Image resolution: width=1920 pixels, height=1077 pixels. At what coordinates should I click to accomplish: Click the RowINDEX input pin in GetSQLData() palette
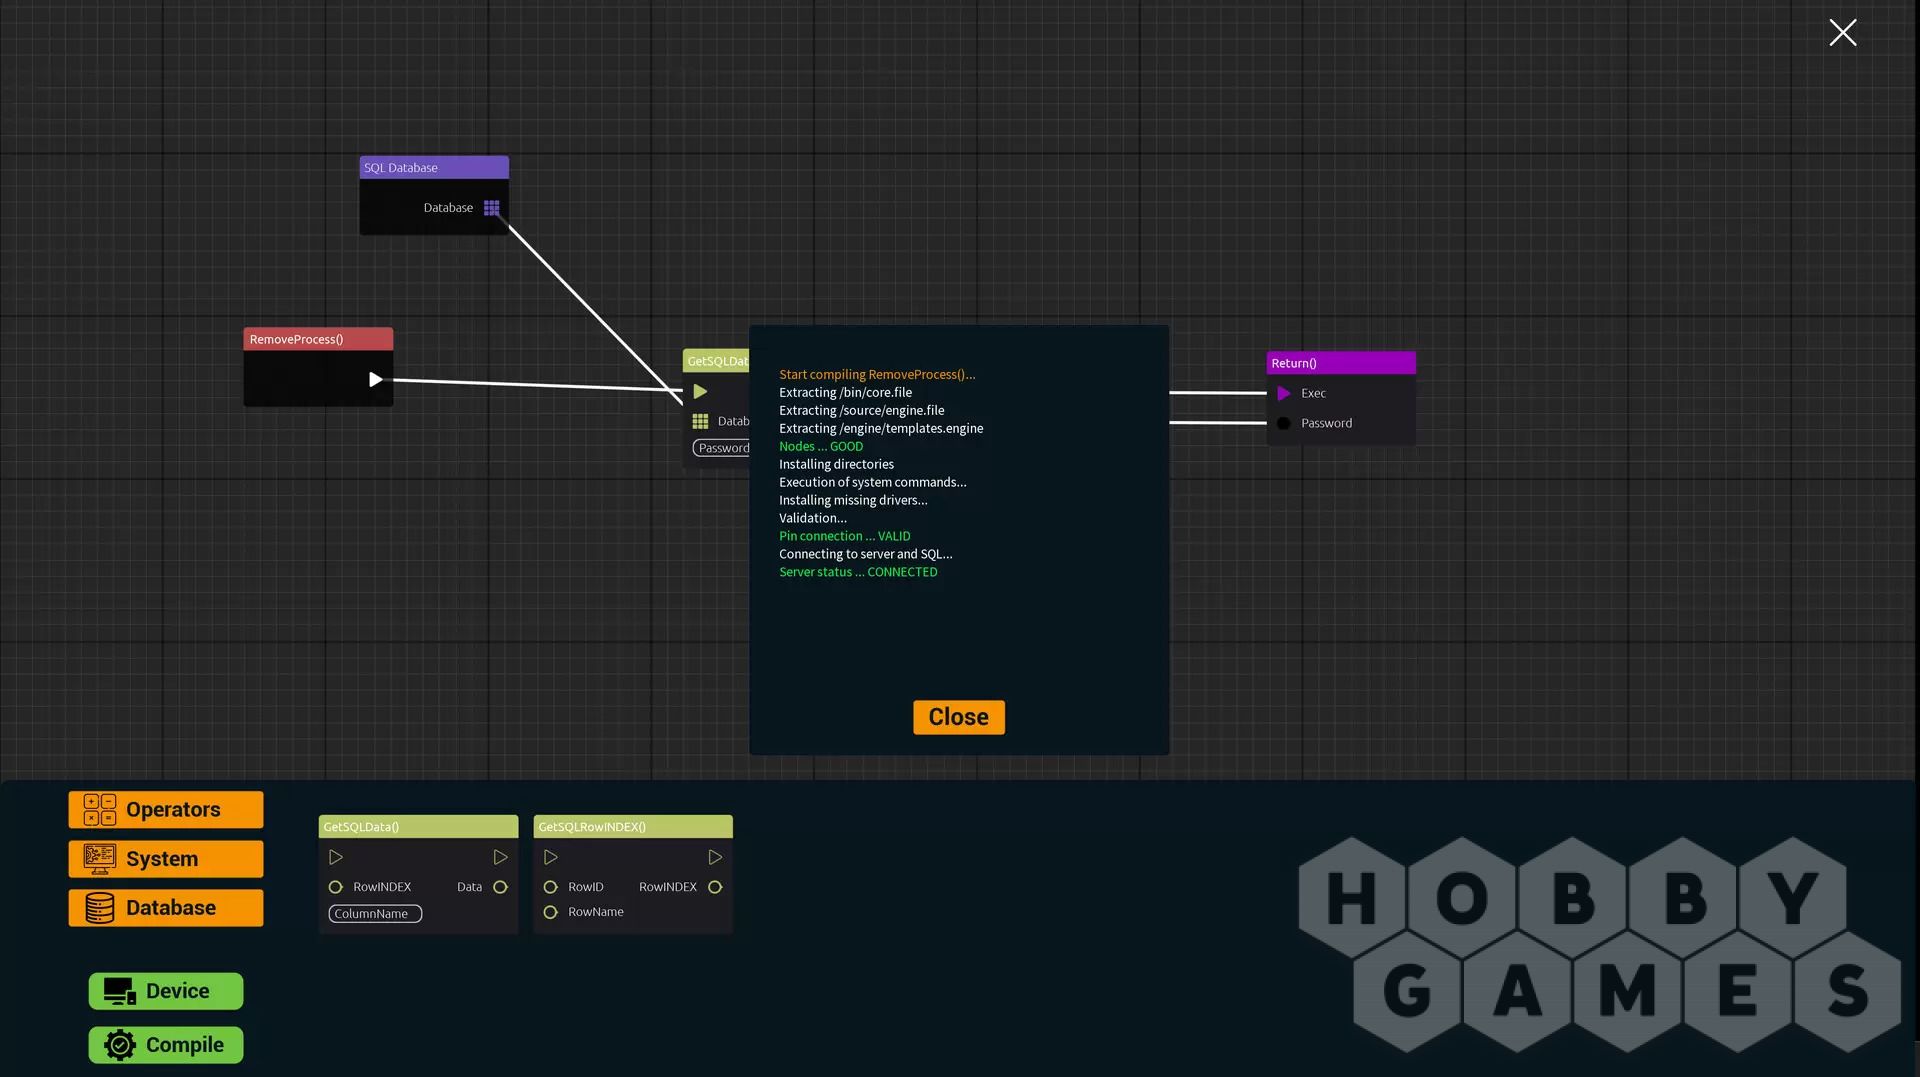click(x=336, y=887)
